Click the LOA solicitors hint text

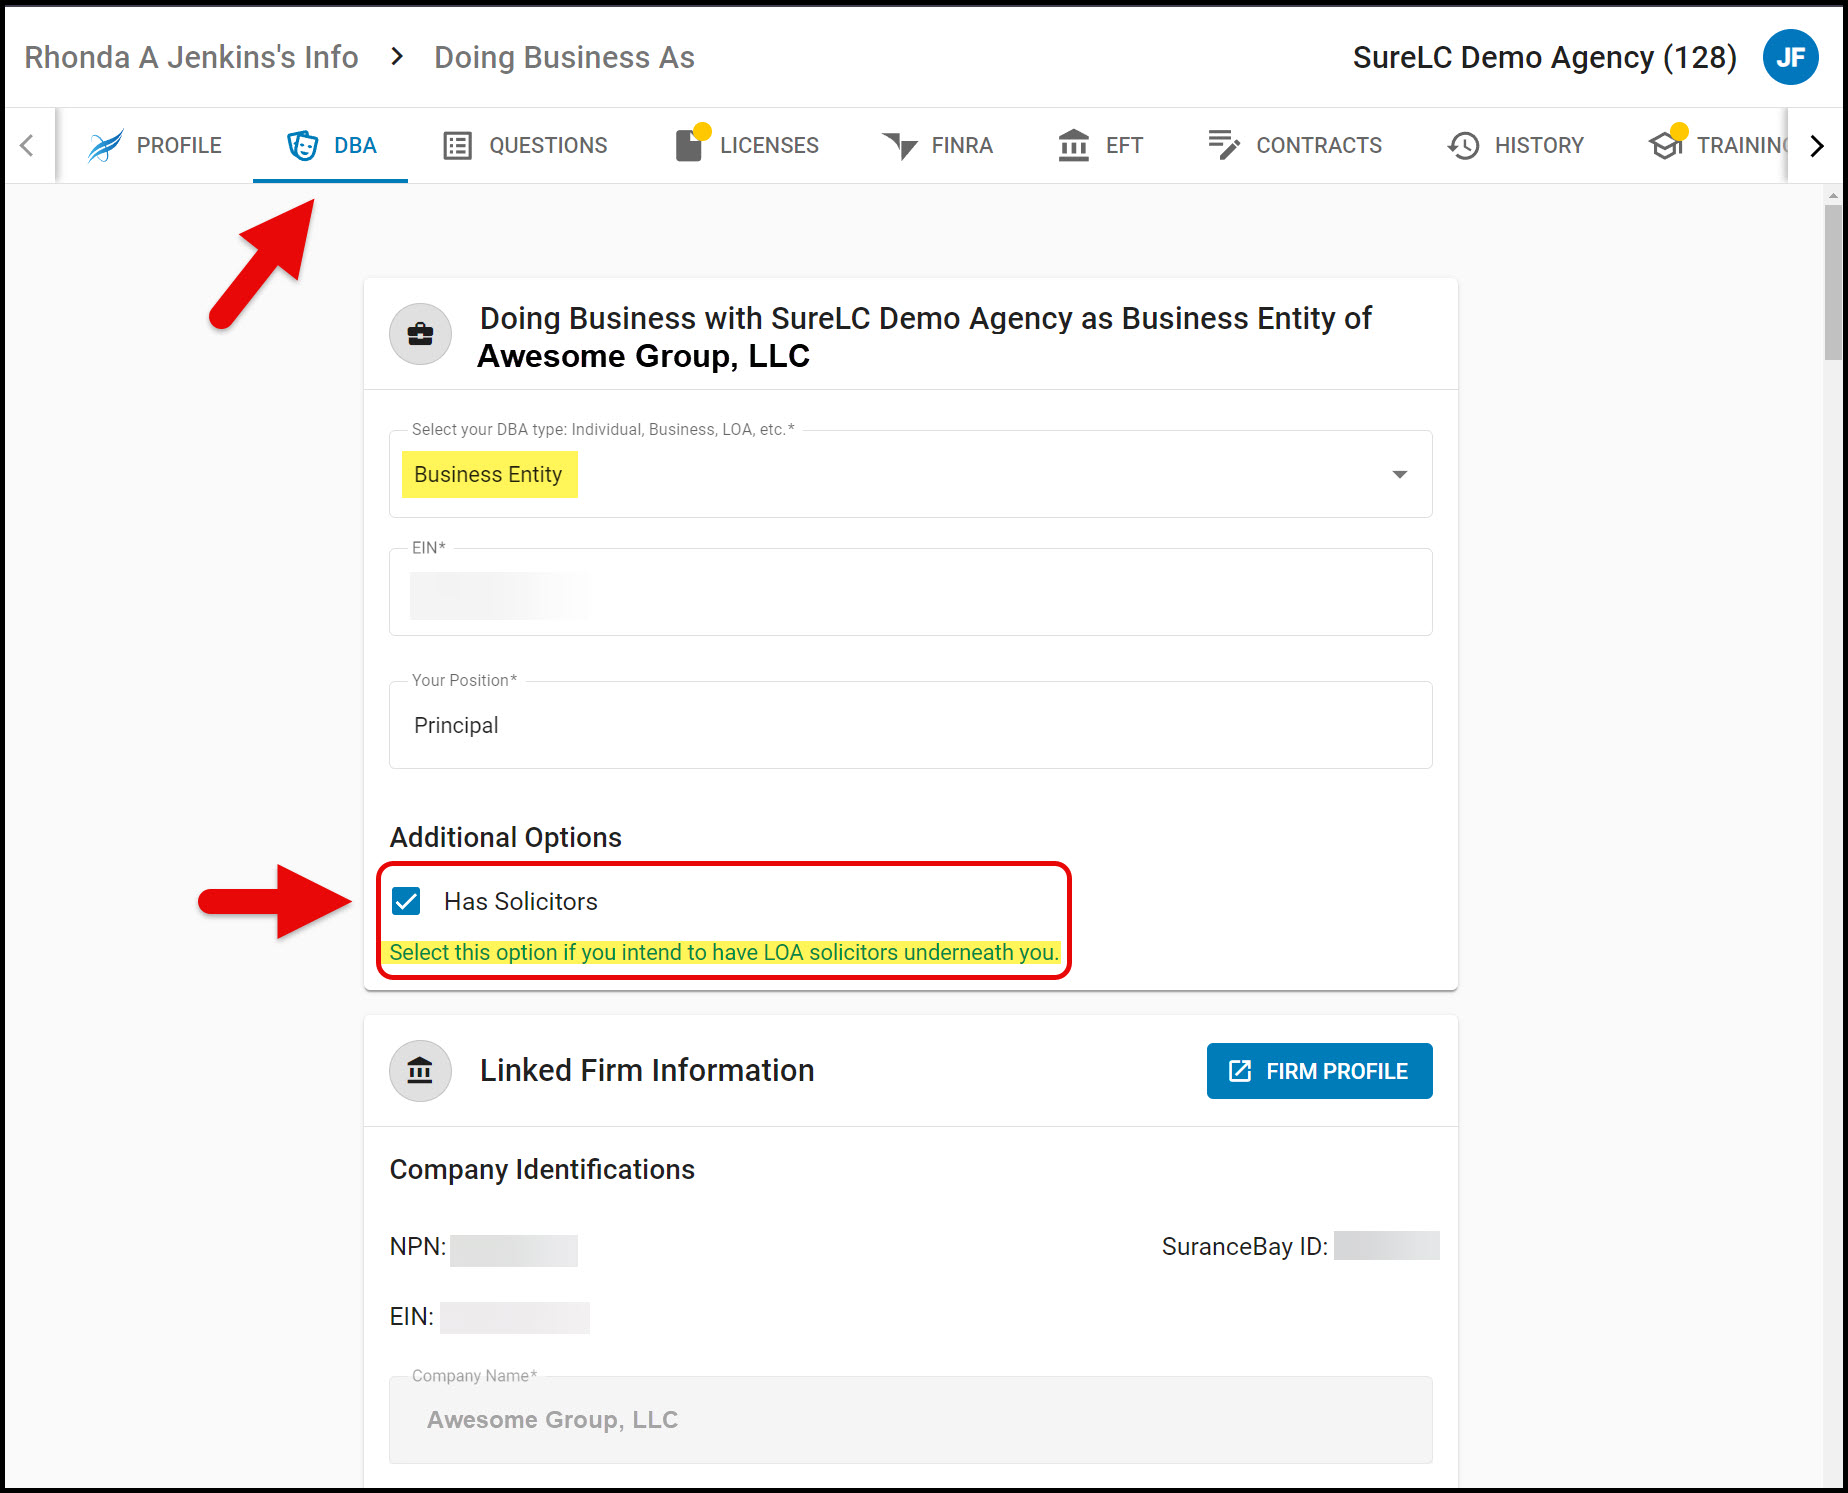point(724,952)
